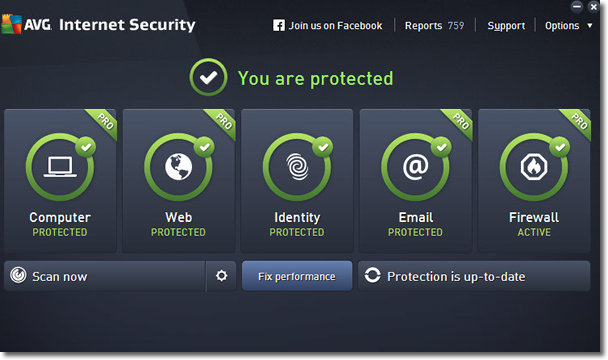608x360 pixels.
Task: Open the Computer protection laptop icon
Action: 60,167
